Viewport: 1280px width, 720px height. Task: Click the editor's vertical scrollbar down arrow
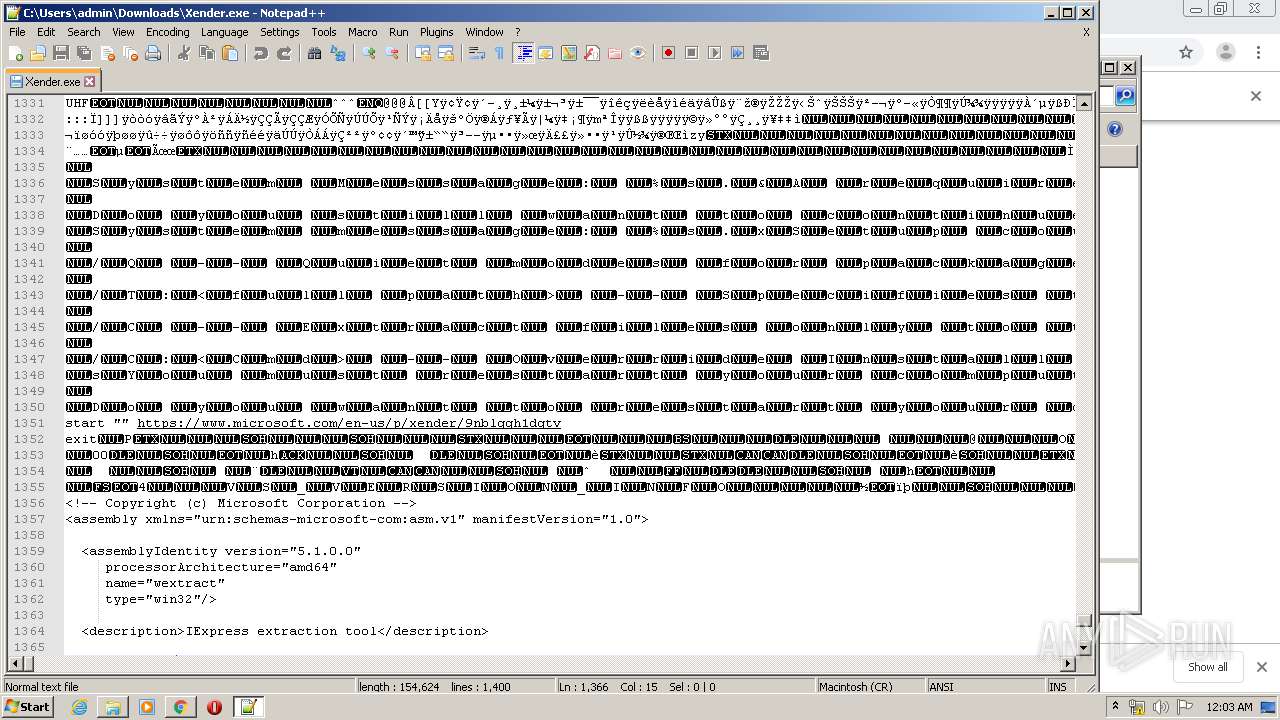tap(1085, 647)
